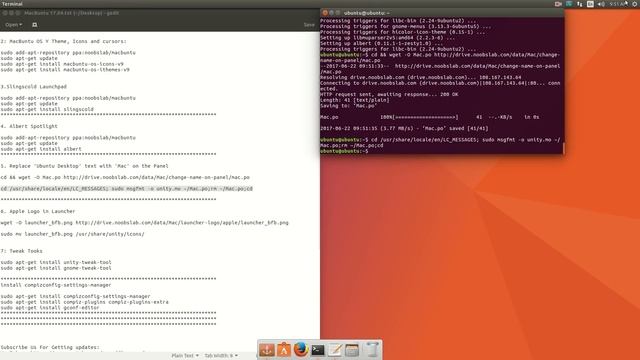This screenshot has width=640, height=360.
Task: Click the 'wget -O launcher_bfb.png' line
Action: (x=144, y=223)
